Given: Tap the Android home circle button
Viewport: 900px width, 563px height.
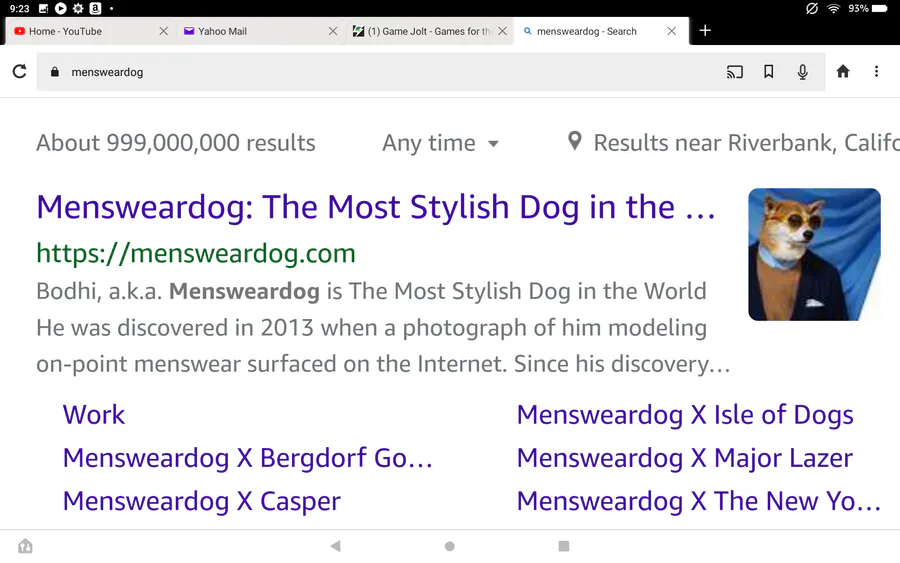Looking at the screenshot, I should 449,546.
